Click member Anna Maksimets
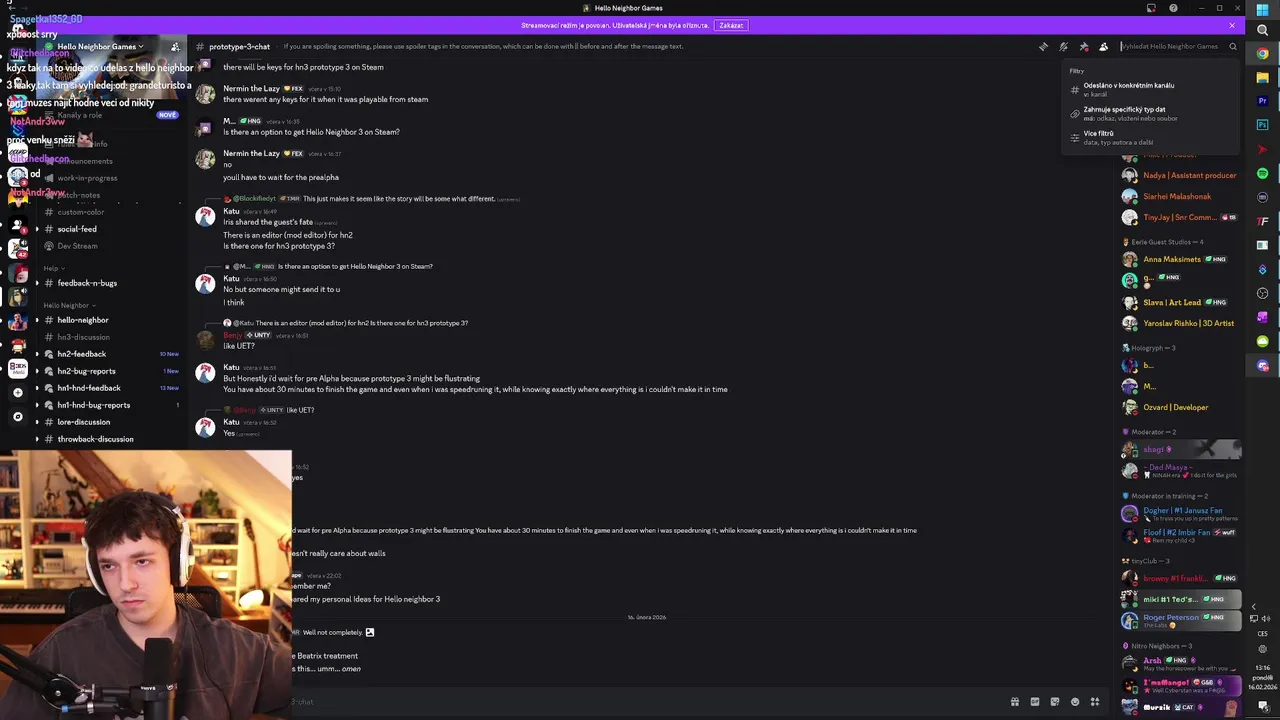Screen dimensions: 1280x720 (1180, 259)
